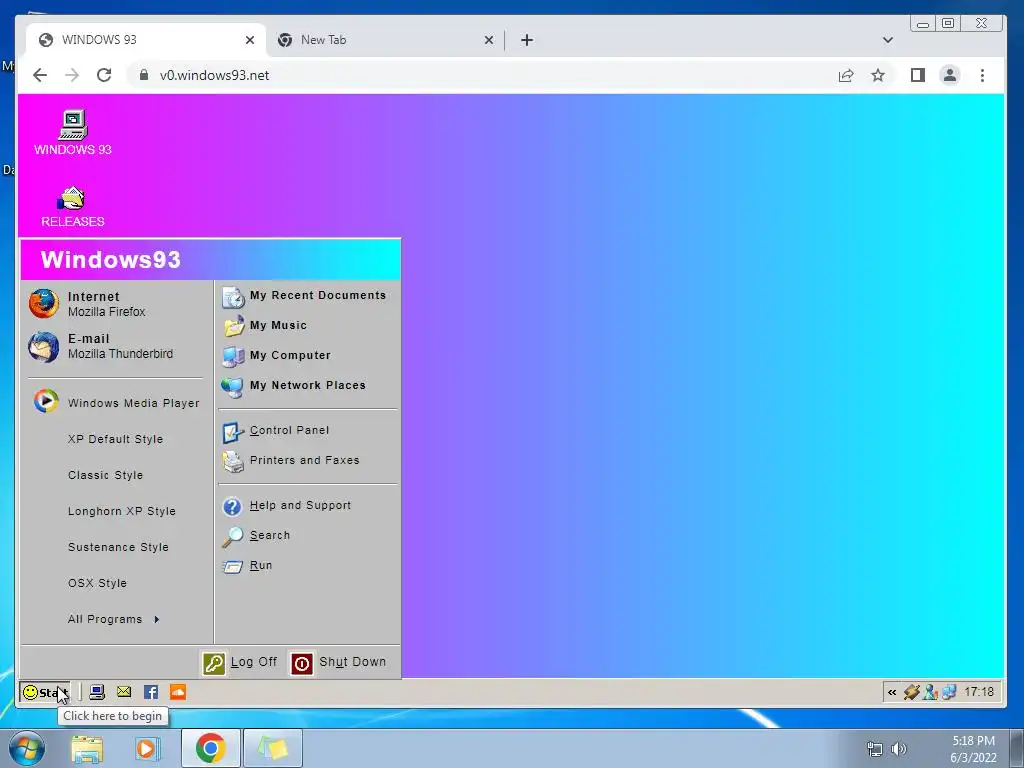
Task: Click the computer quick launch icon
Action: pos(97,692)
